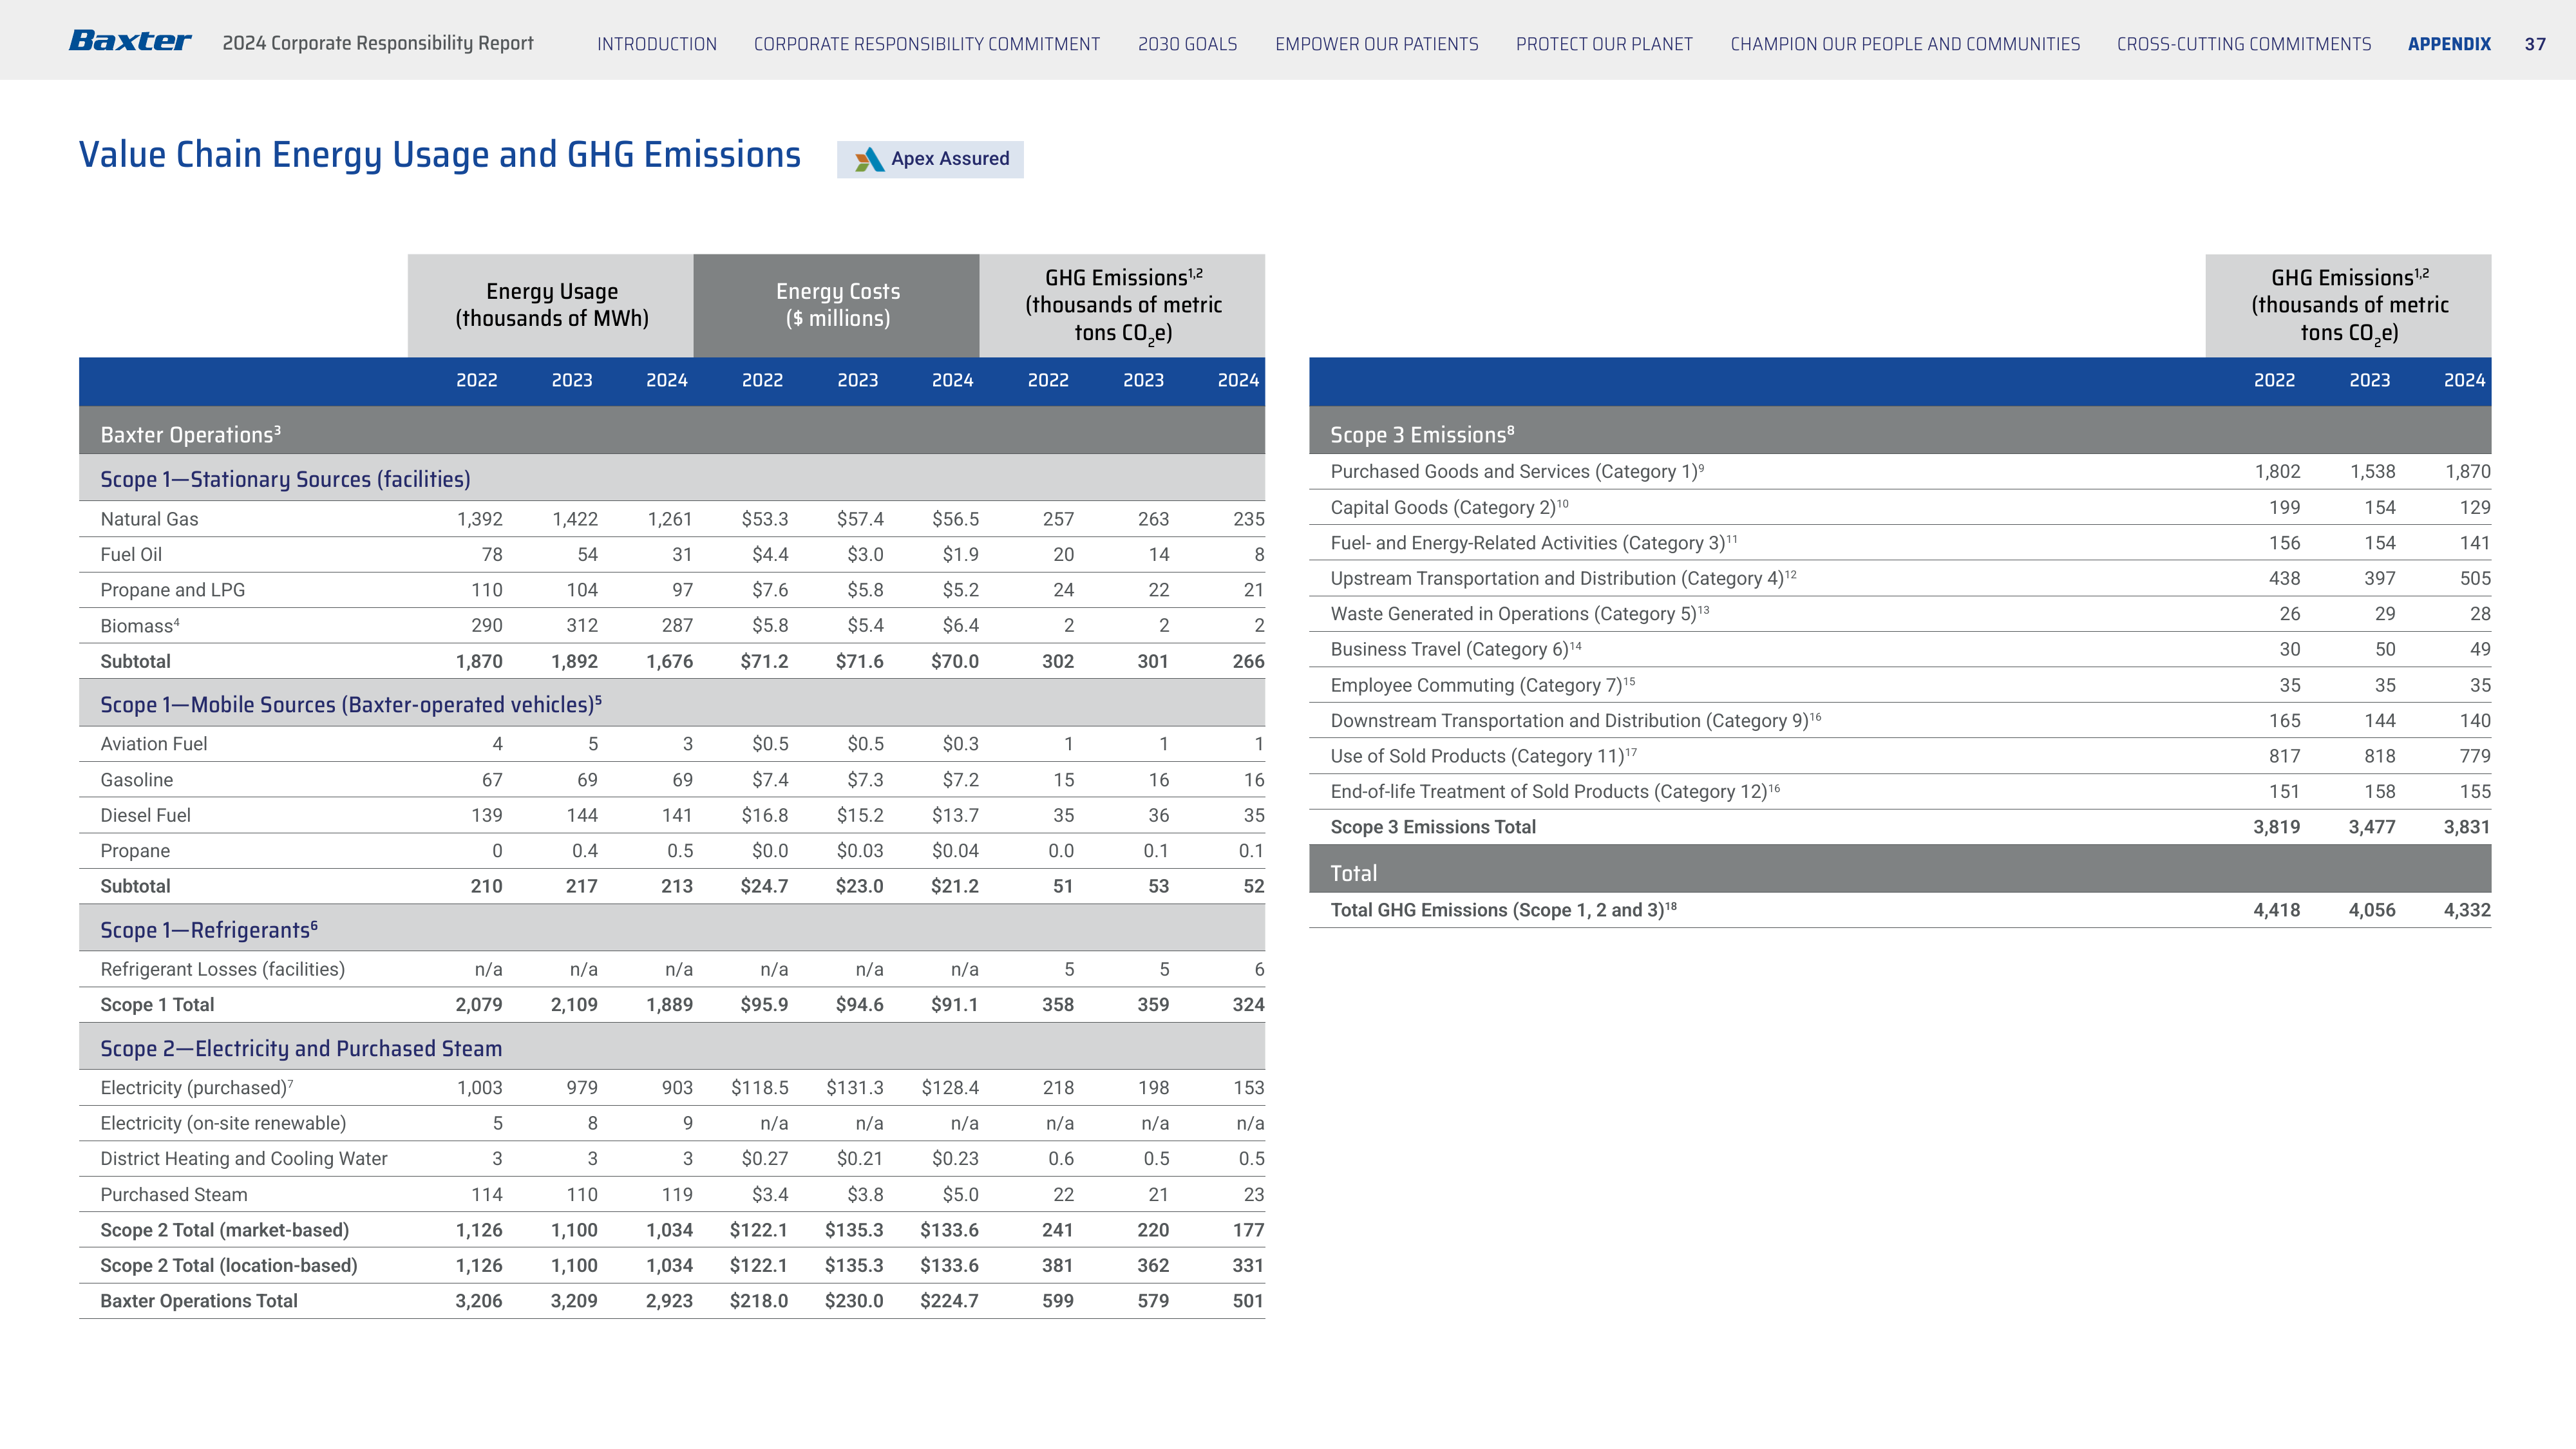Click the Biomass row label
This screenshot has width=2576, height=1449.
pyautogui.click(x=140, y=625)
